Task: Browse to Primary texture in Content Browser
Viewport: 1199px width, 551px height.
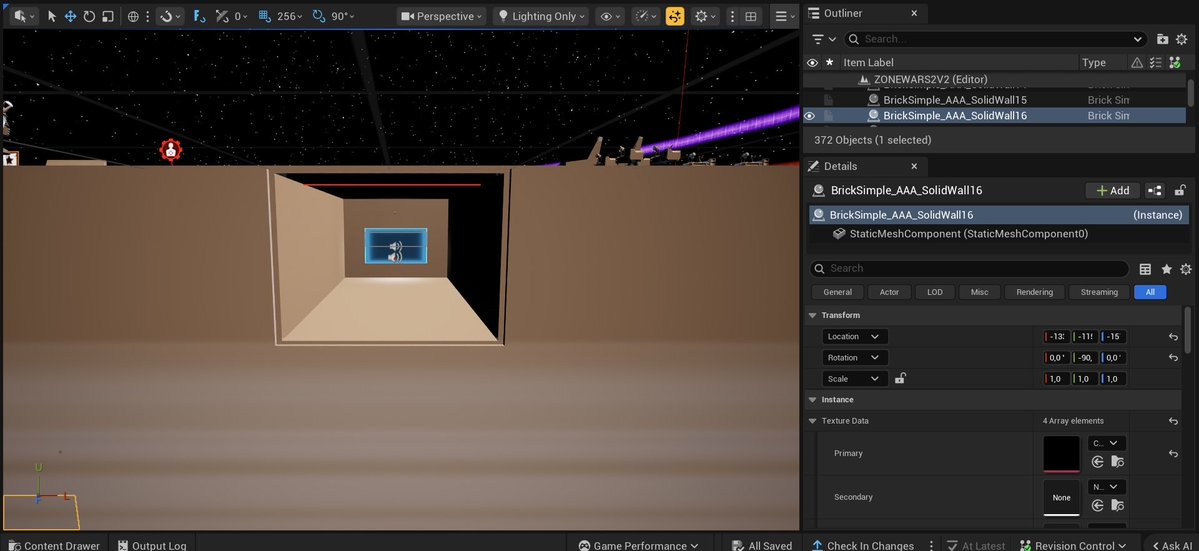Action: (x=1118, y=462)
